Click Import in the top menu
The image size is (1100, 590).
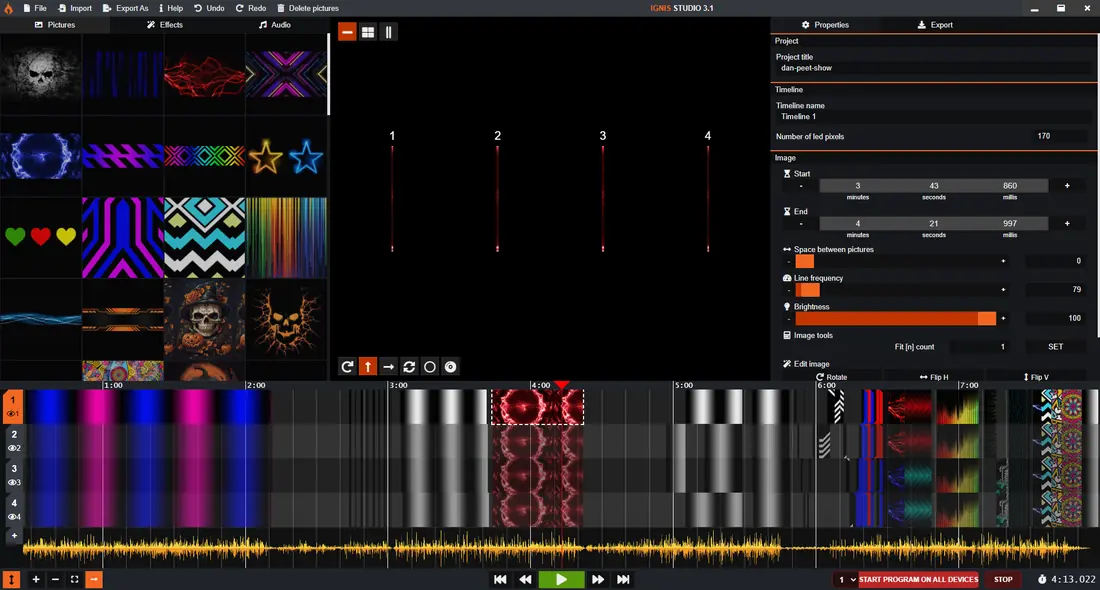tap(75, 8)
